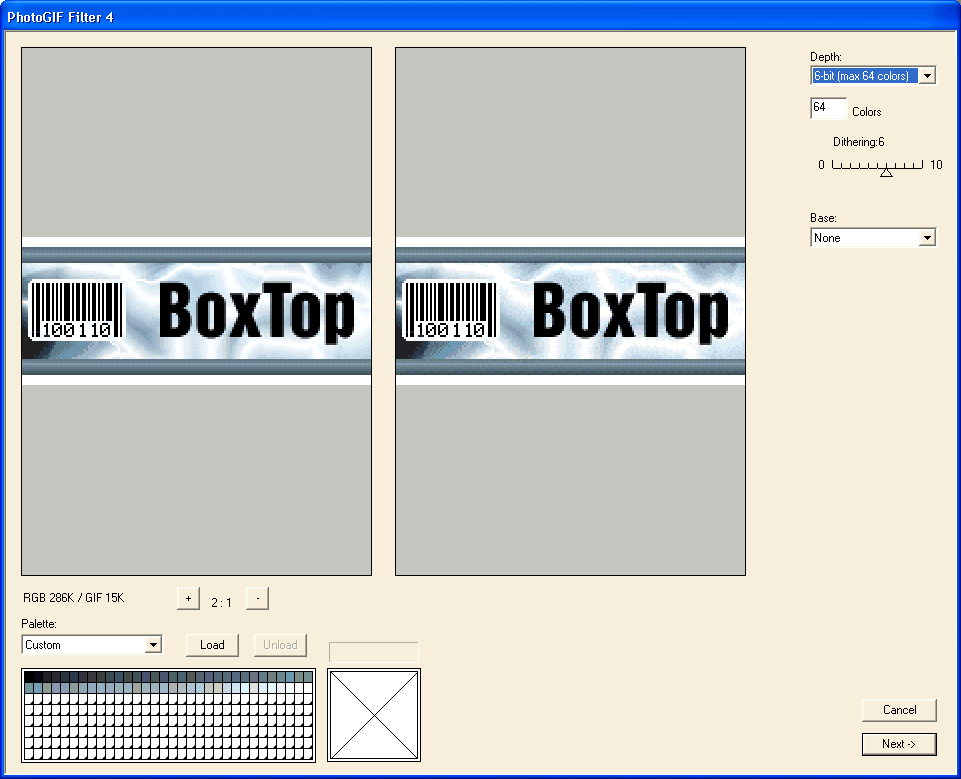Click the PhotoGIF Filter 4 title bar
The image size is (961, 779).
480,17
